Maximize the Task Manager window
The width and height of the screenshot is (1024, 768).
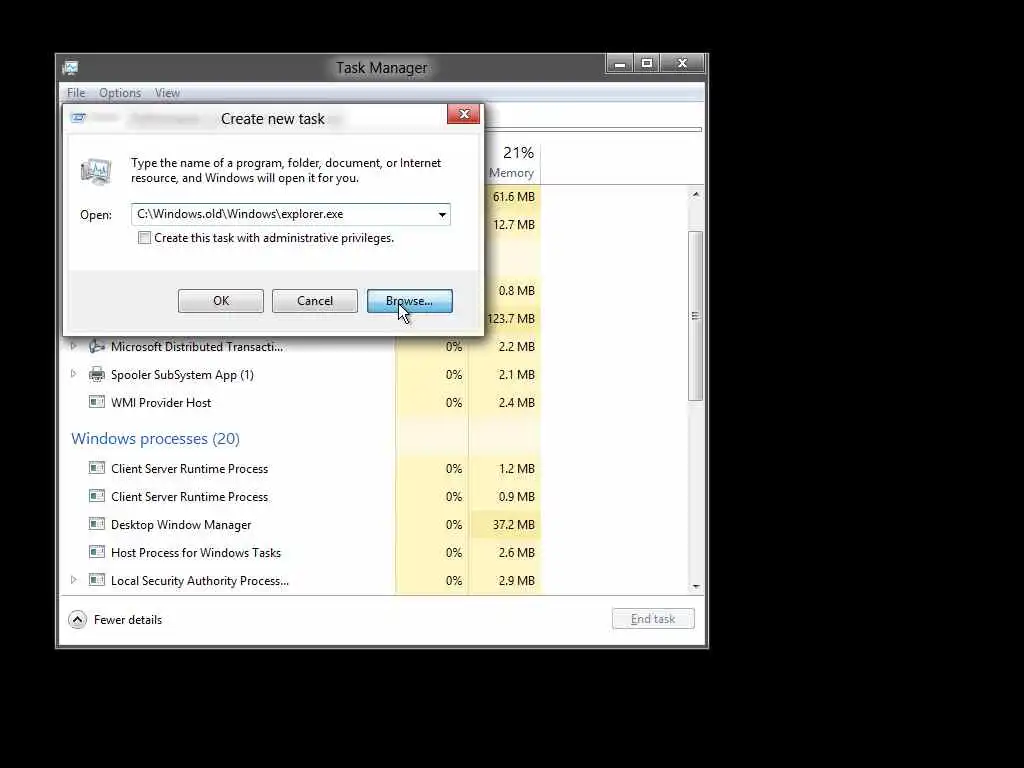click(x=647, y=63)
